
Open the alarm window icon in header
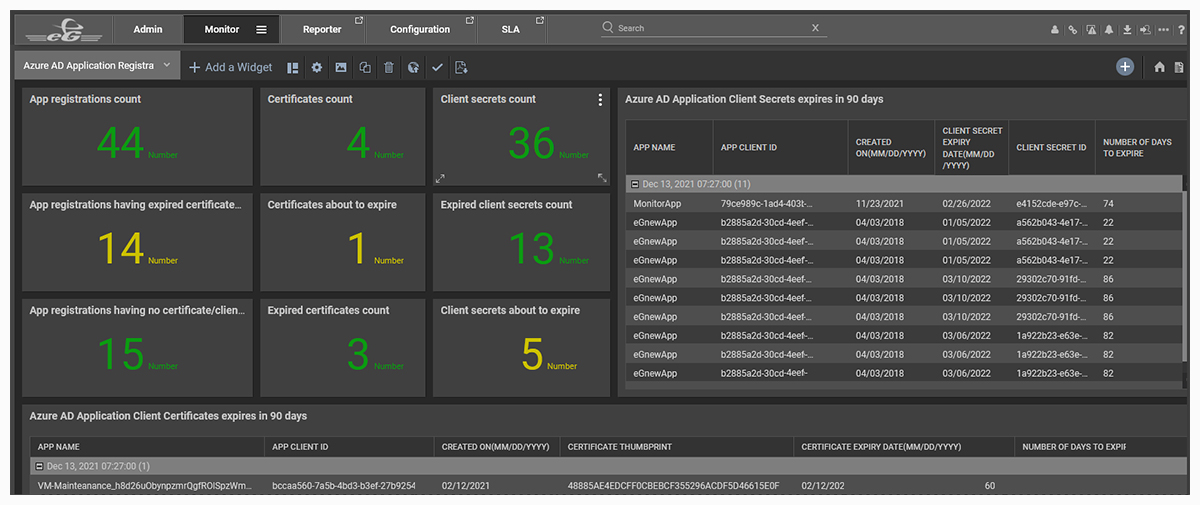point(1091,30)
